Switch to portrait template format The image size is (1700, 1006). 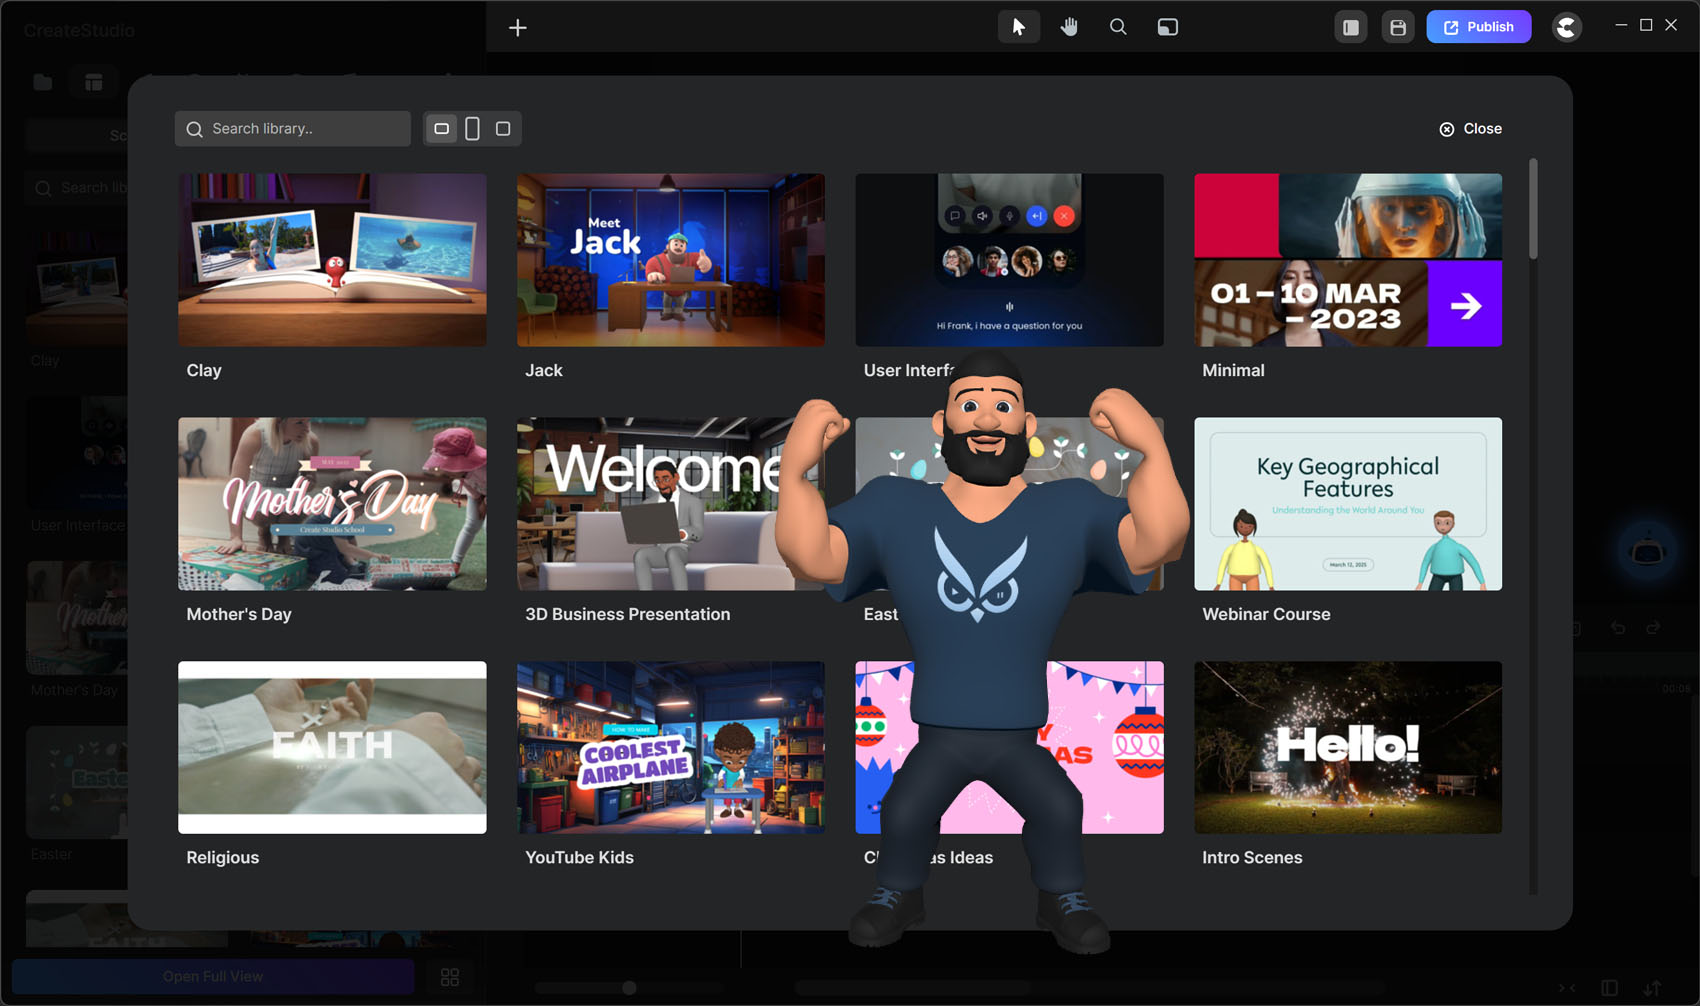click(472, 129)
